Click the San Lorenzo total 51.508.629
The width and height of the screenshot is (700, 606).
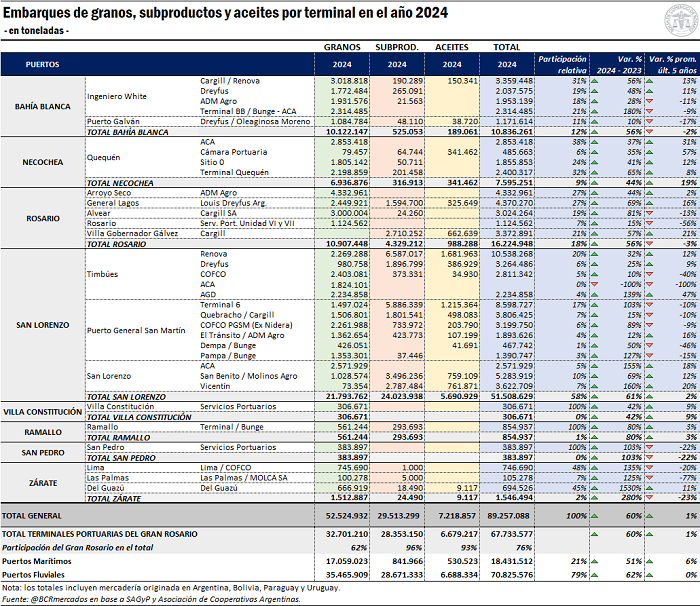point(512,397)
